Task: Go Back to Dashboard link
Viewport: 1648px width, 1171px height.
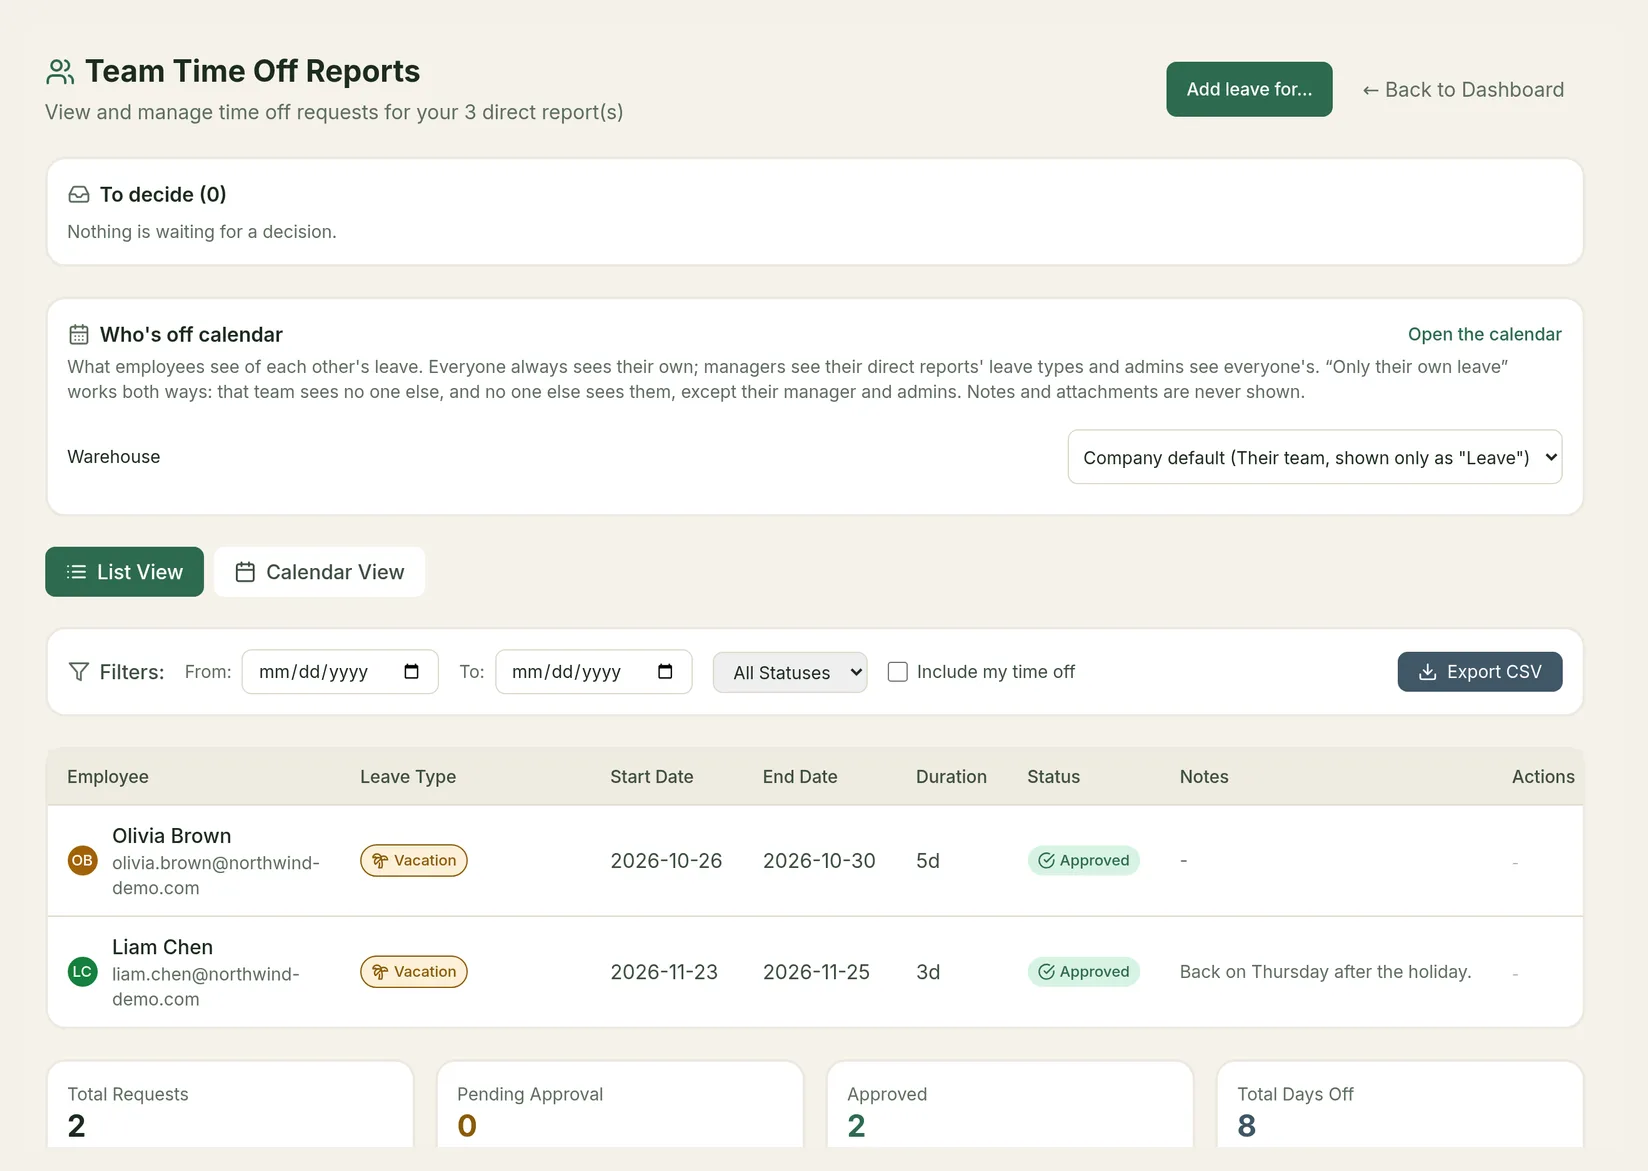Action: [1463, 90]
